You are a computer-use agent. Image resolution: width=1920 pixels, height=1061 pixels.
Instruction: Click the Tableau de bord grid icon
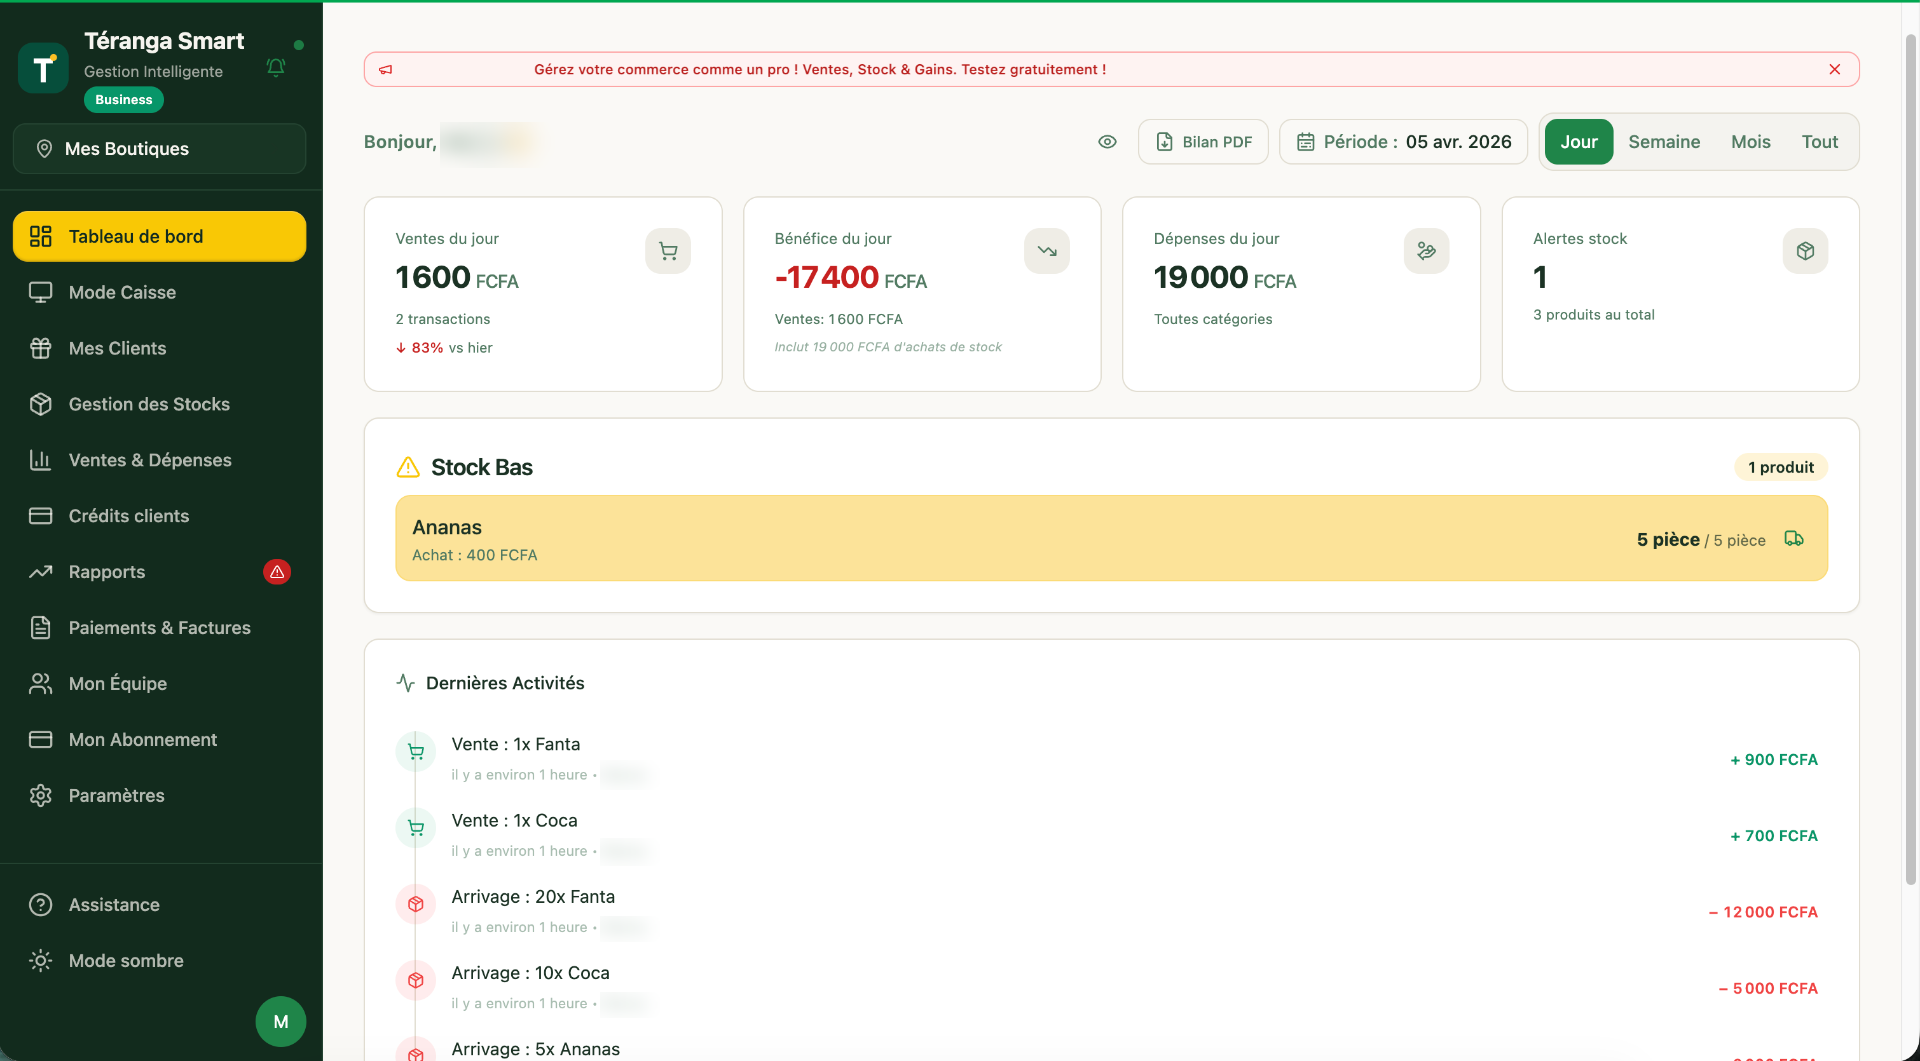coord(41,236)
